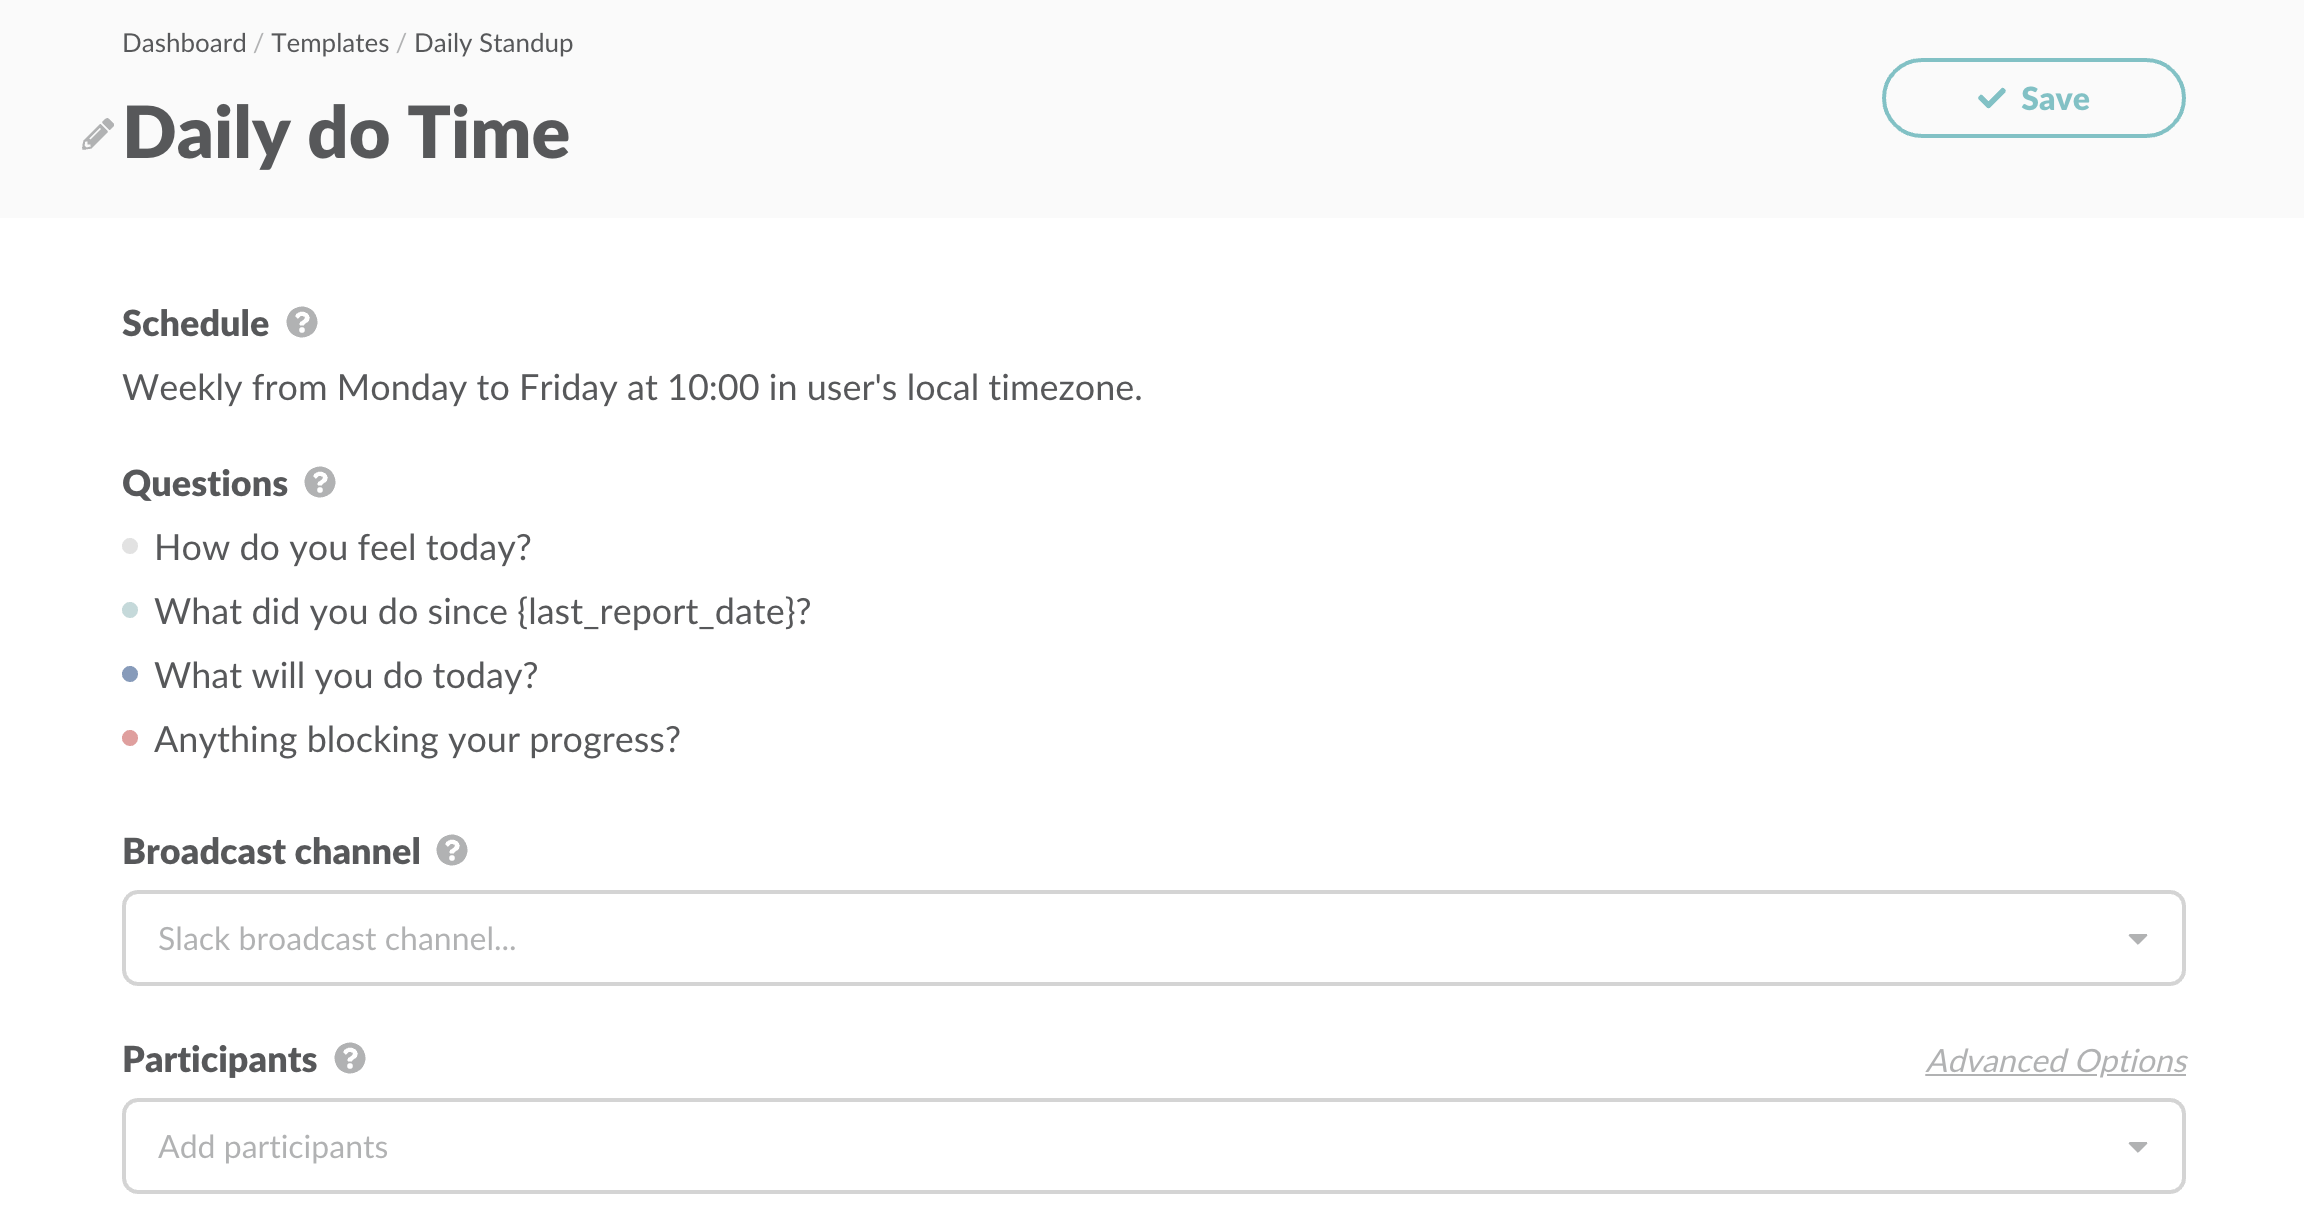Navigate to Templates breadcrumb
The height and width of the screenshot is (1222, 2304).
[x=330, y=43]
